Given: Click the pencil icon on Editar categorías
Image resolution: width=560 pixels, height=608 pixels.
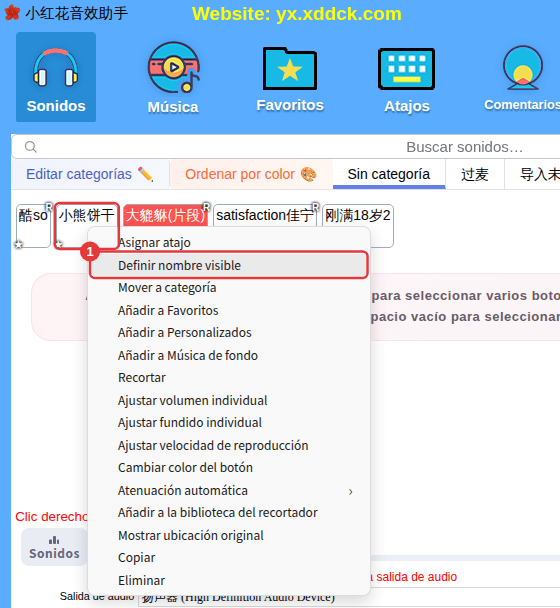Looking at the screenshot, I should pos(145,174).
